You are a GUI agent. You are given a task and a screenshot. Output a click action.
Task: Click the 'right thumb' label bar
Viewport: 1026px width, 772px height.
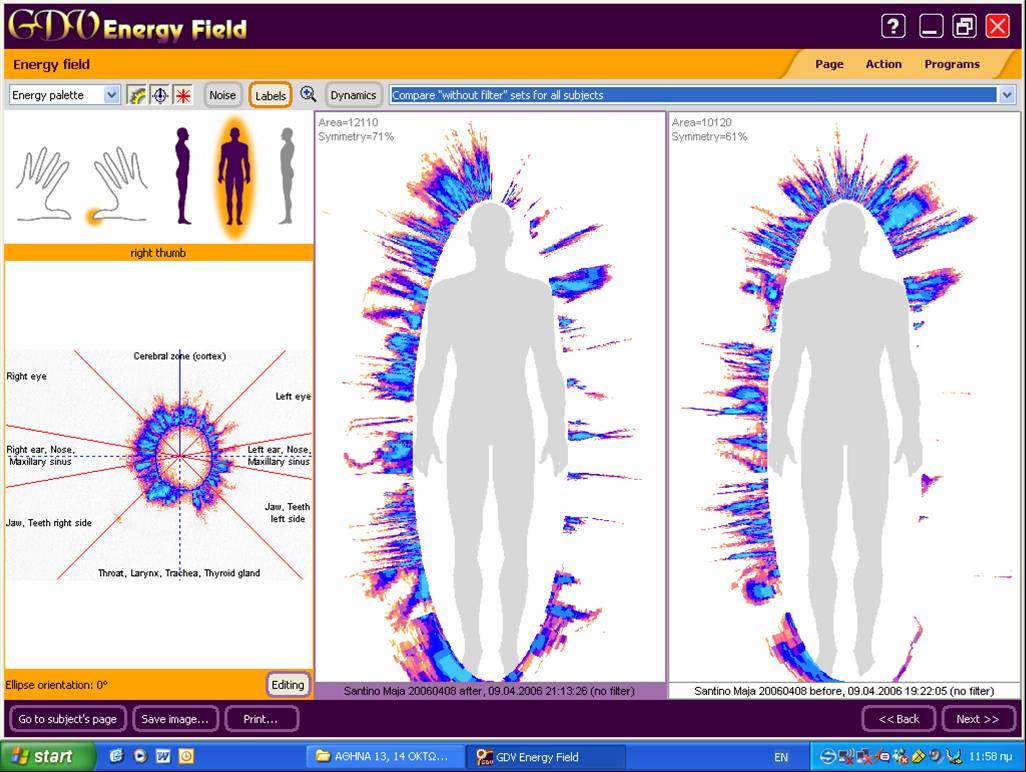[159, 253]
